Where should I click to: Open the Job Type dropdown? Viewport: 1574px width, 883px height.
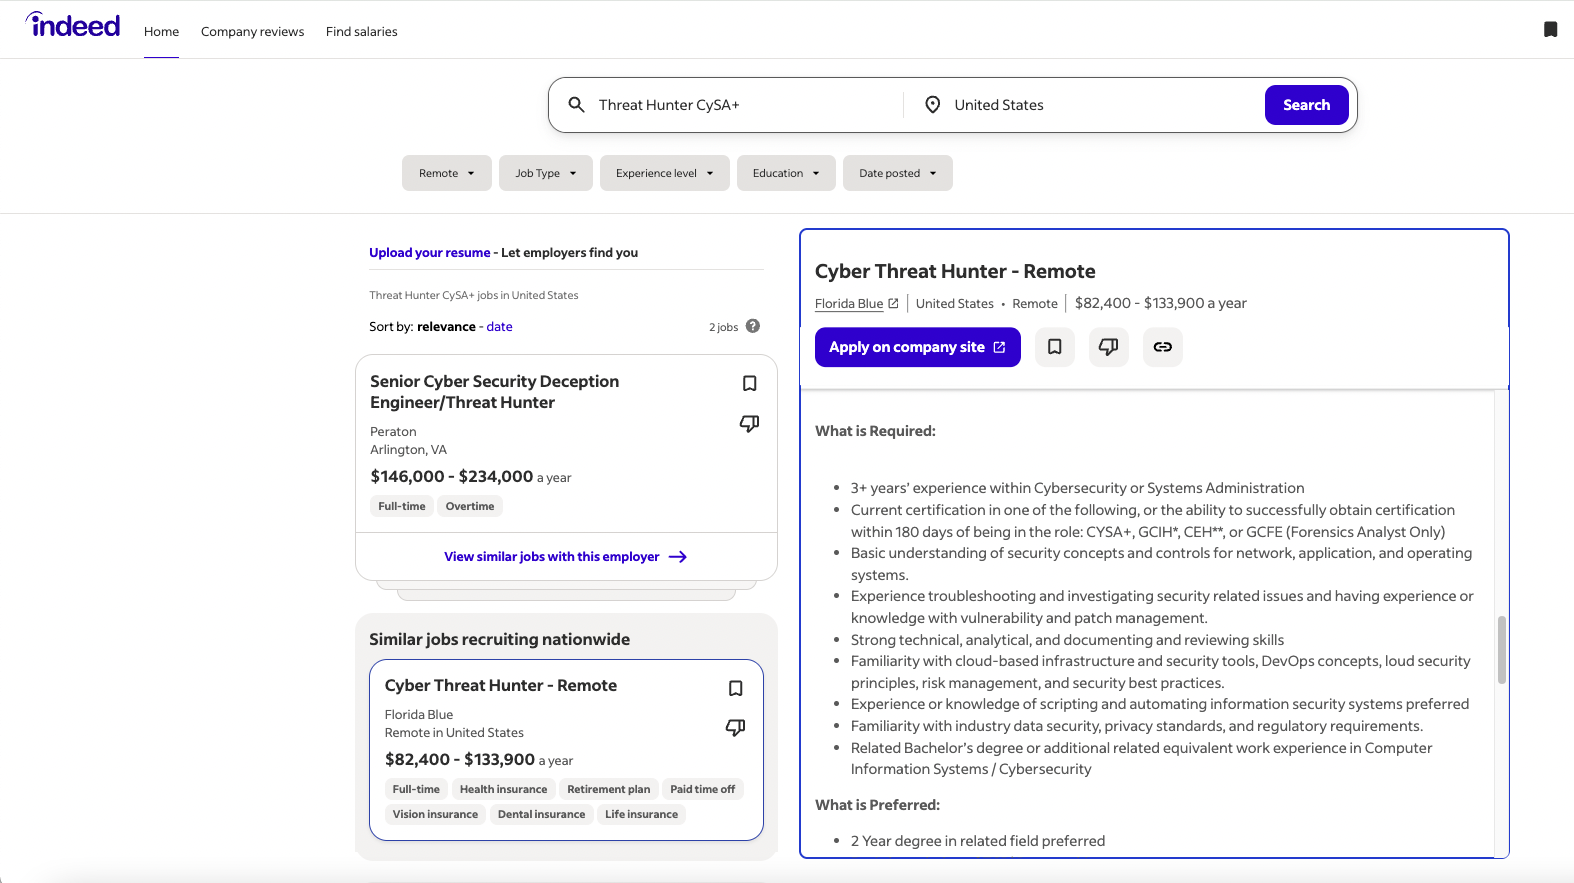click(x=545, y=173)
